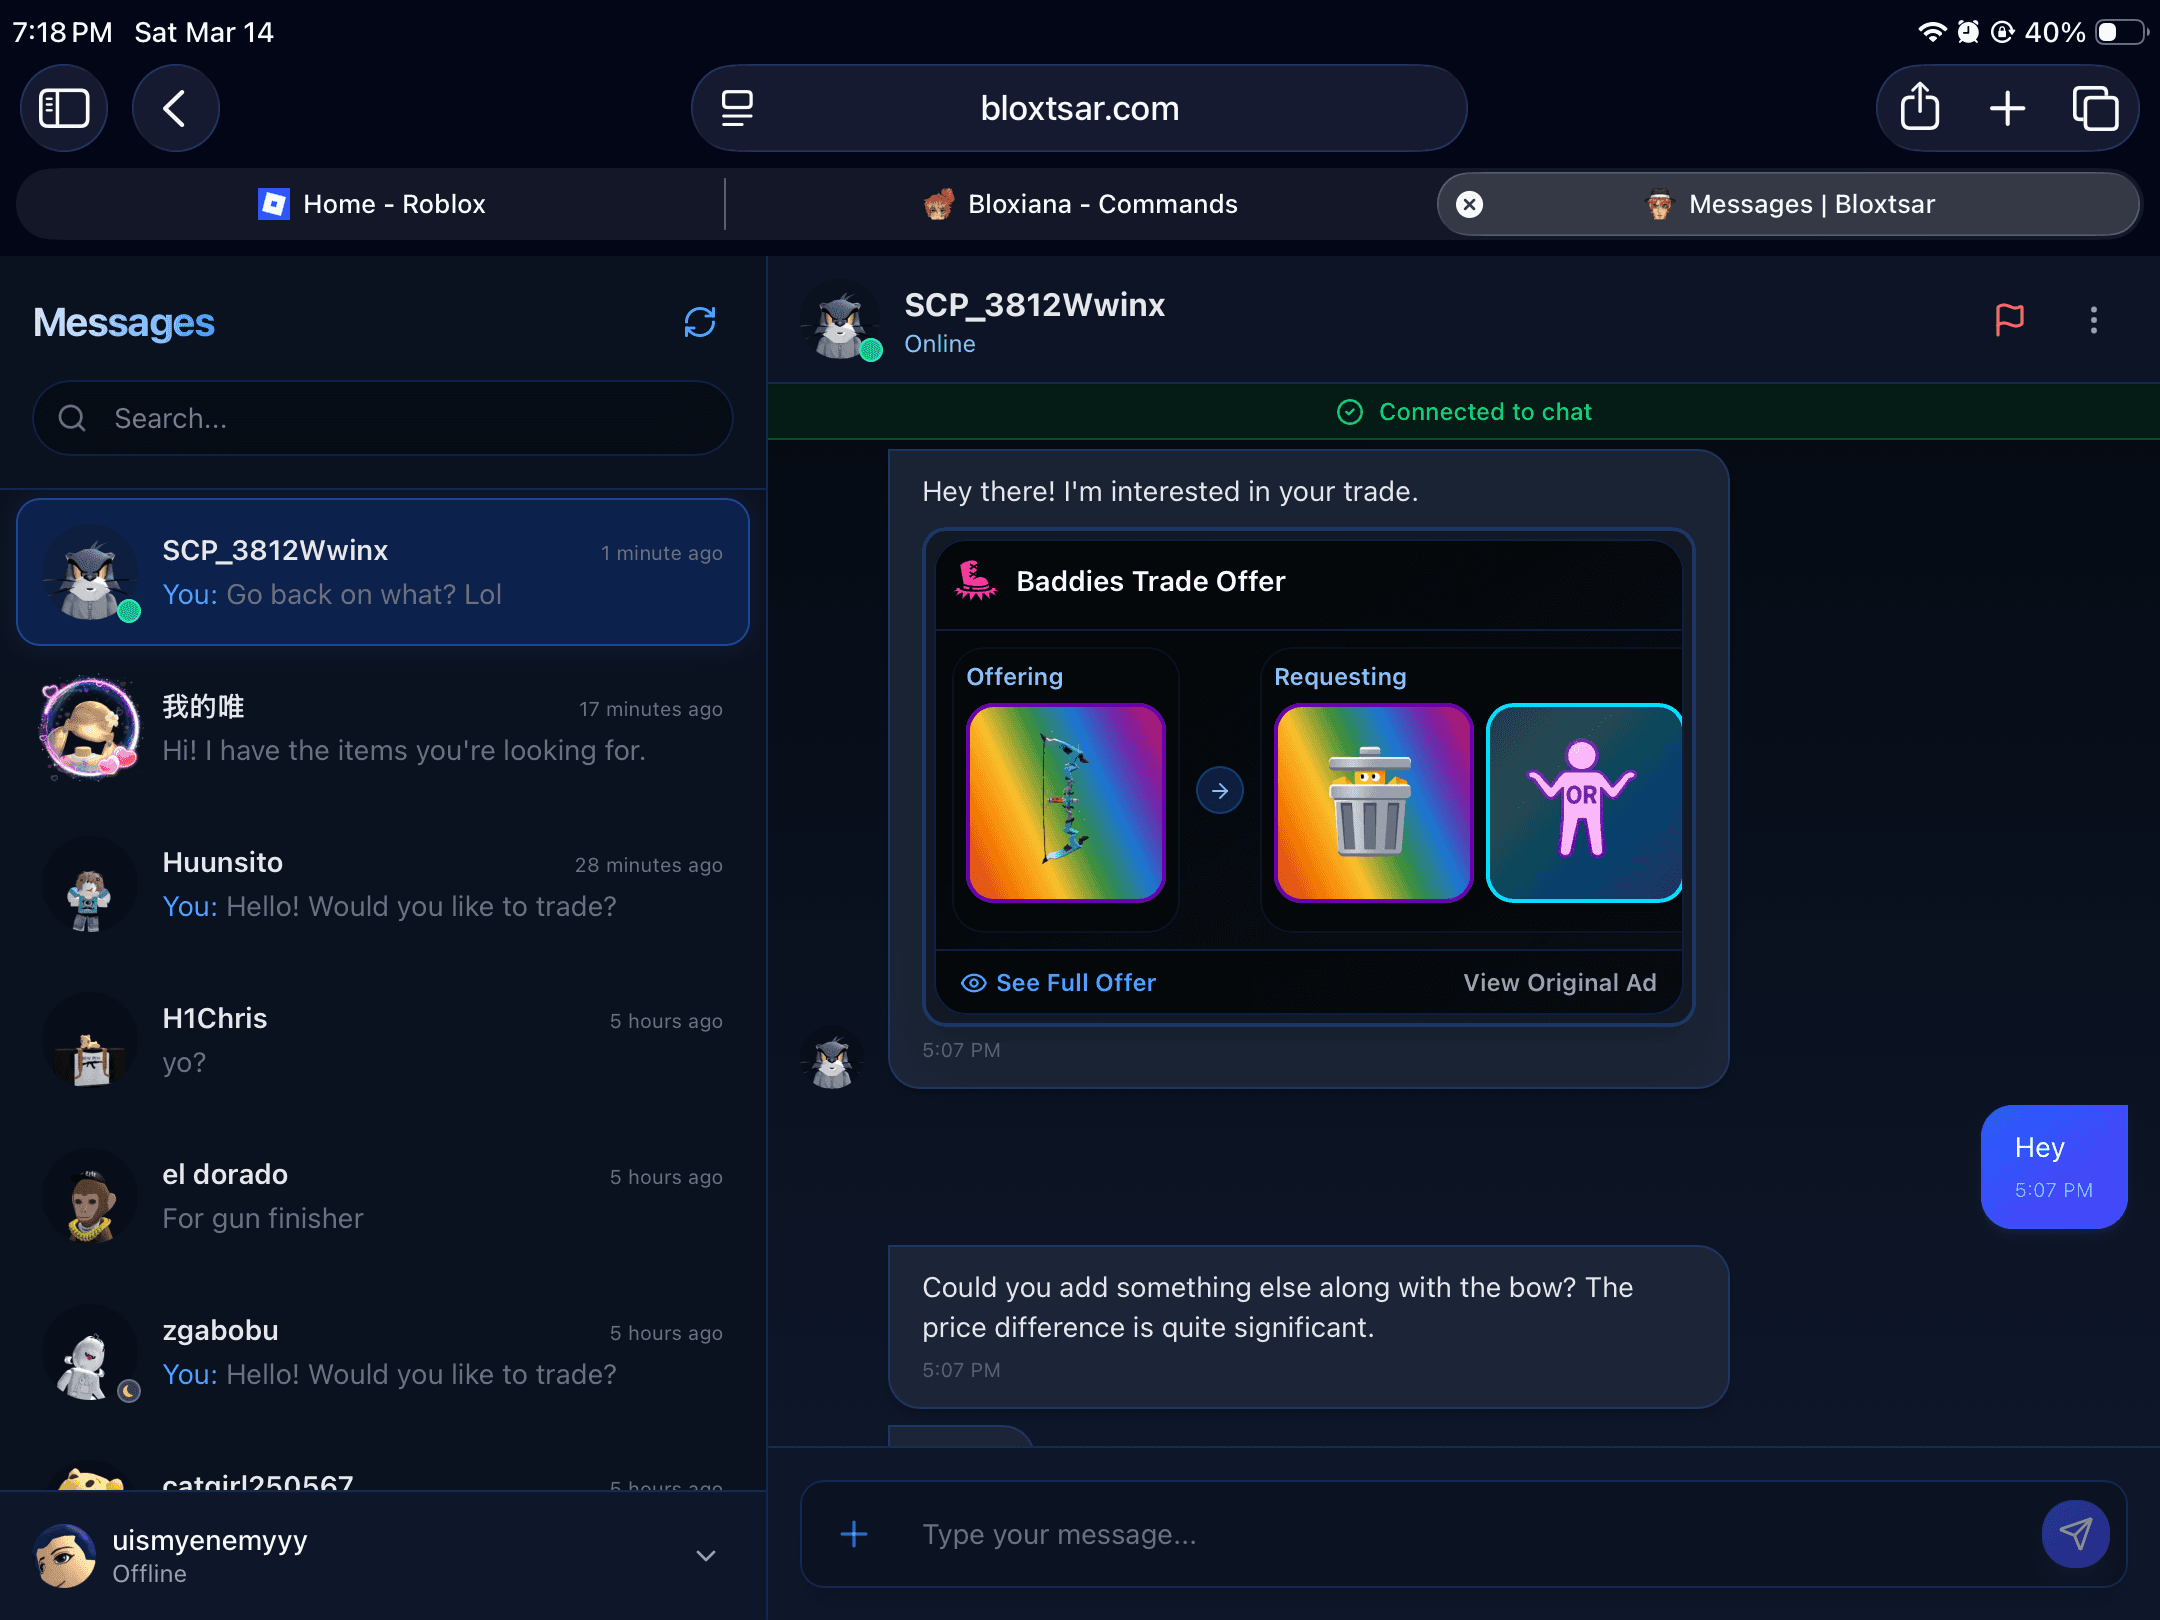This screenshot has height=1620, width=2160.
Task: Open the el dorado conversation
Action: tap(383, 1196)
